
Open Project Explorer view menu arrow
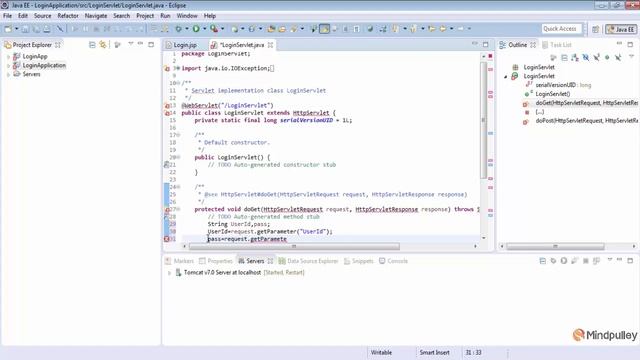click(131, 44)
